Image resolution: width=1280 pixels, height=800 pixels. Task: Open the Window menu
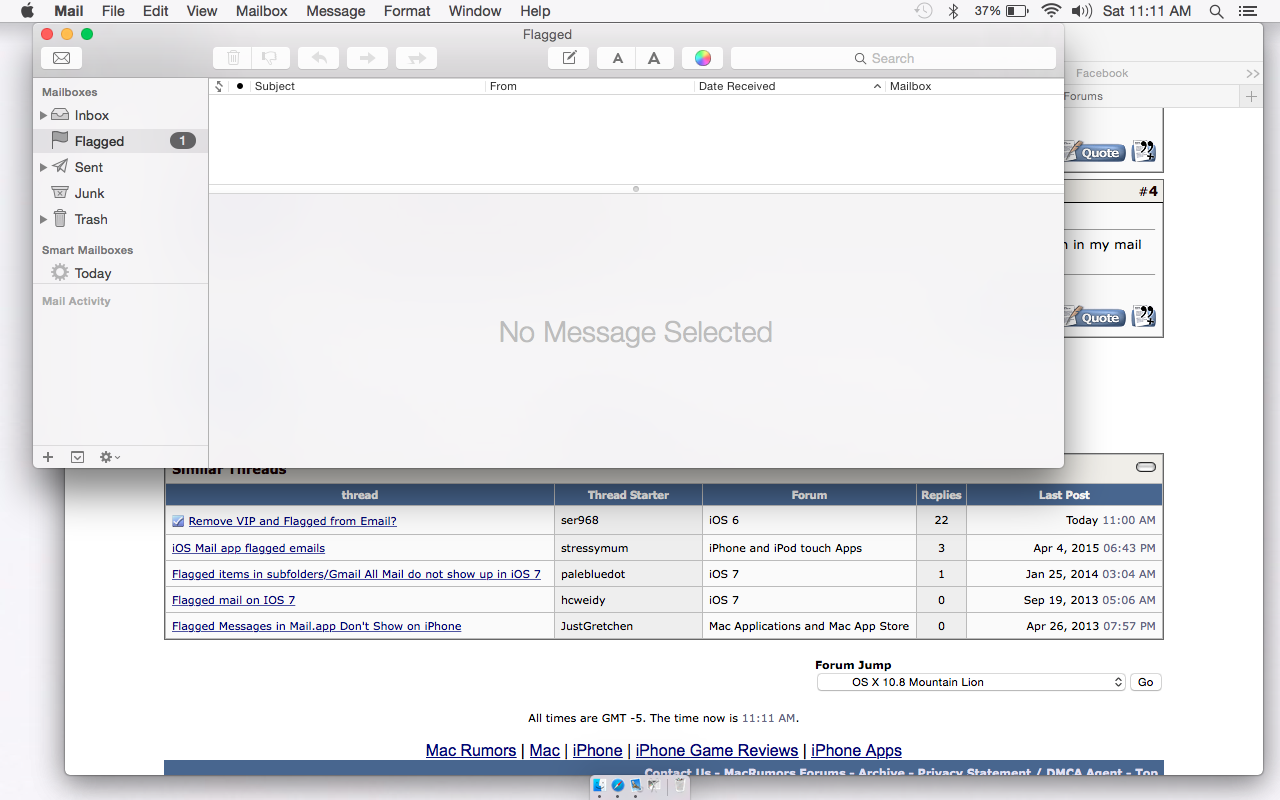tap(475, 11)
